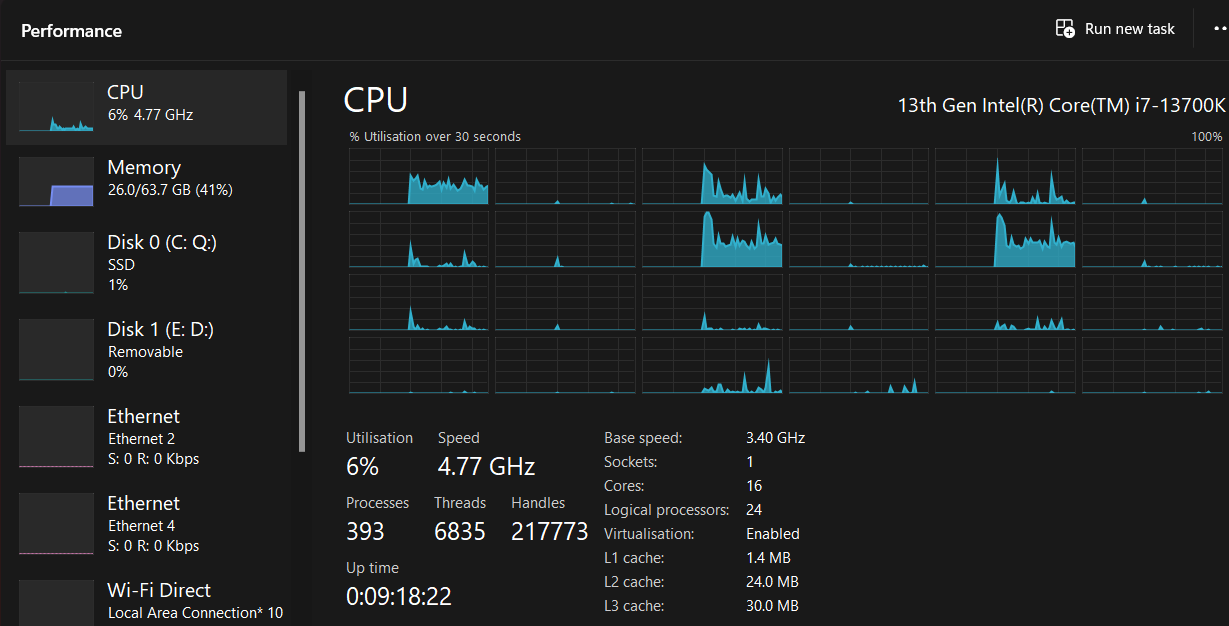Click the Performance page heading
Viewport: 1229px width, 626px height.
point(72,31)
